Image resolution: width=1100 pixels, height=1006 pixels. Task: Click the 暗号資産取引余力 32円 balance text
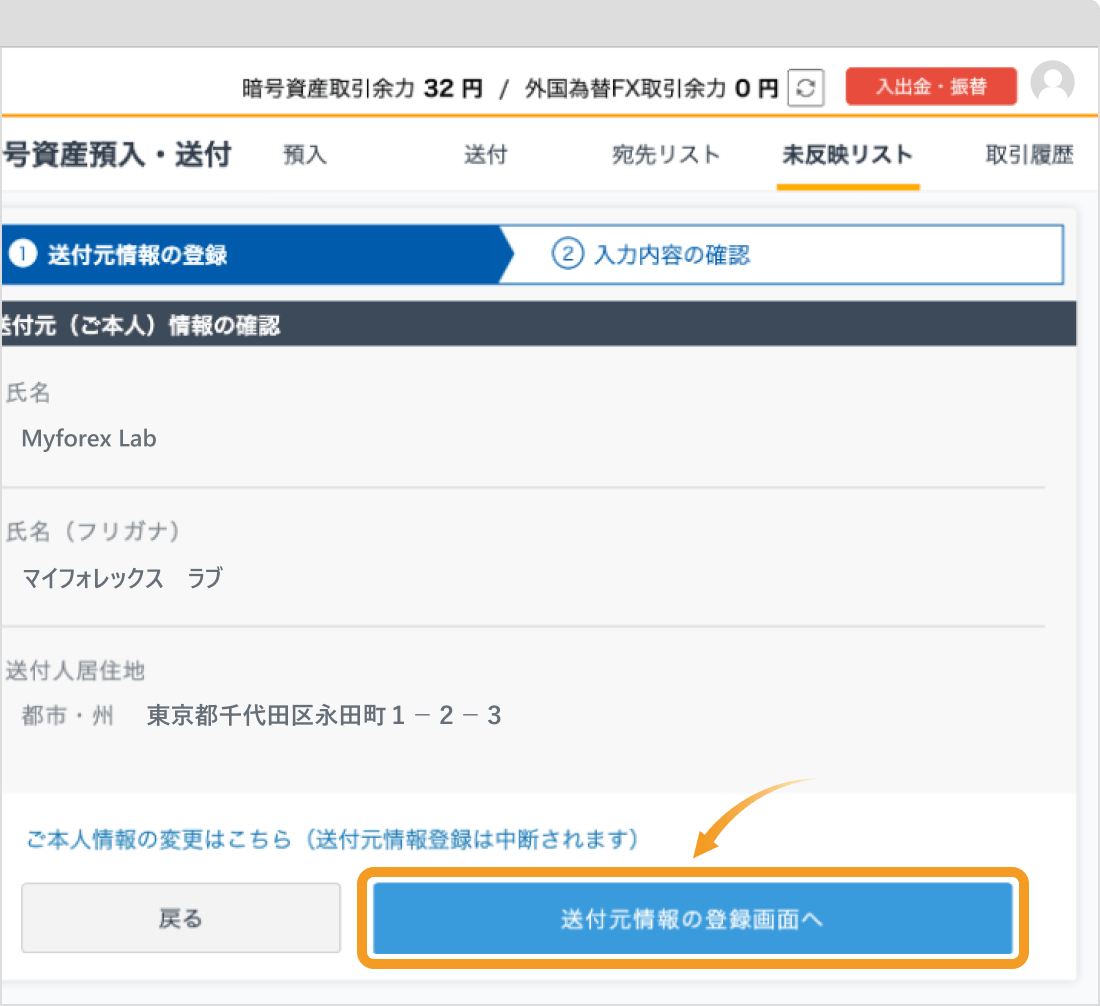pyautogui.click(x=360, y=87)
